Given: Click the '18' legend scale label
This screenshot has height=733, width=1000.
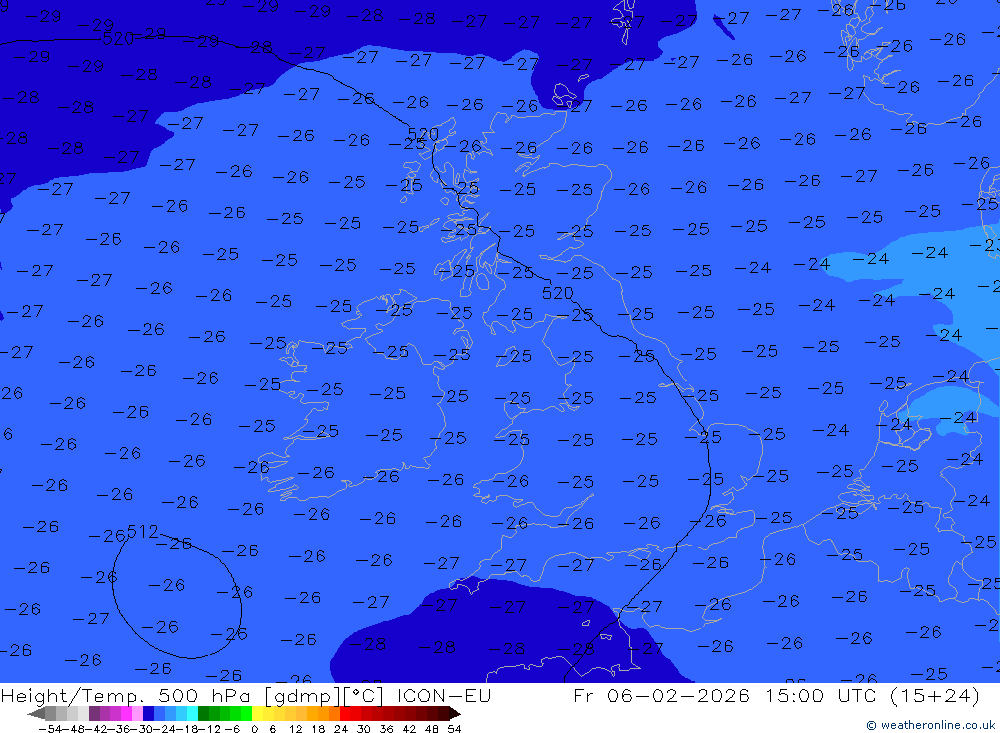Looking at the screenshot, I should click(x=318, y=729).
